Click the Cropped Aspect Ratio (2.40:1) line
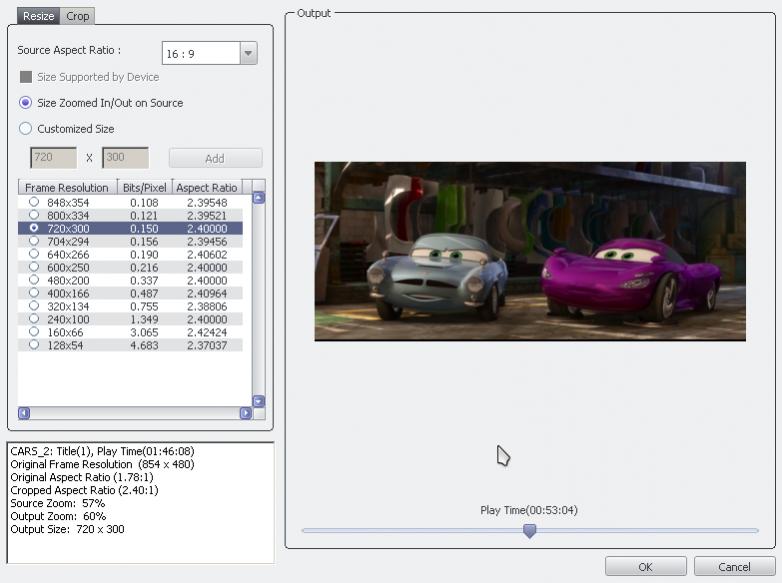 (84, 490)
